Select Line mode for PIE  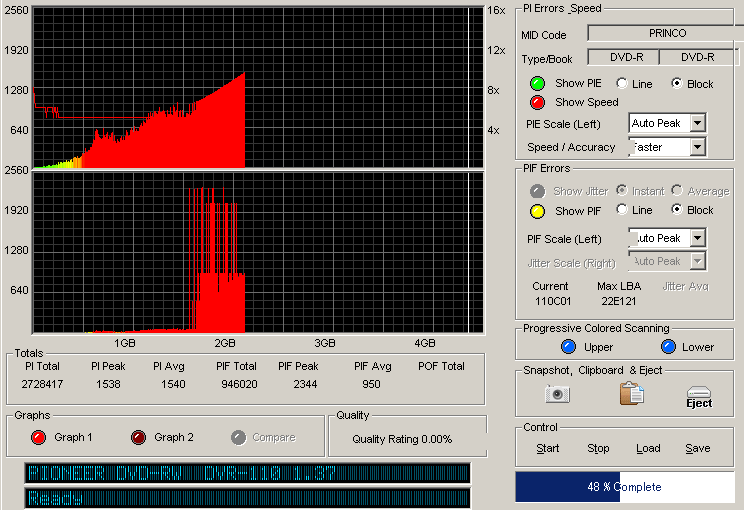point(622,83)
